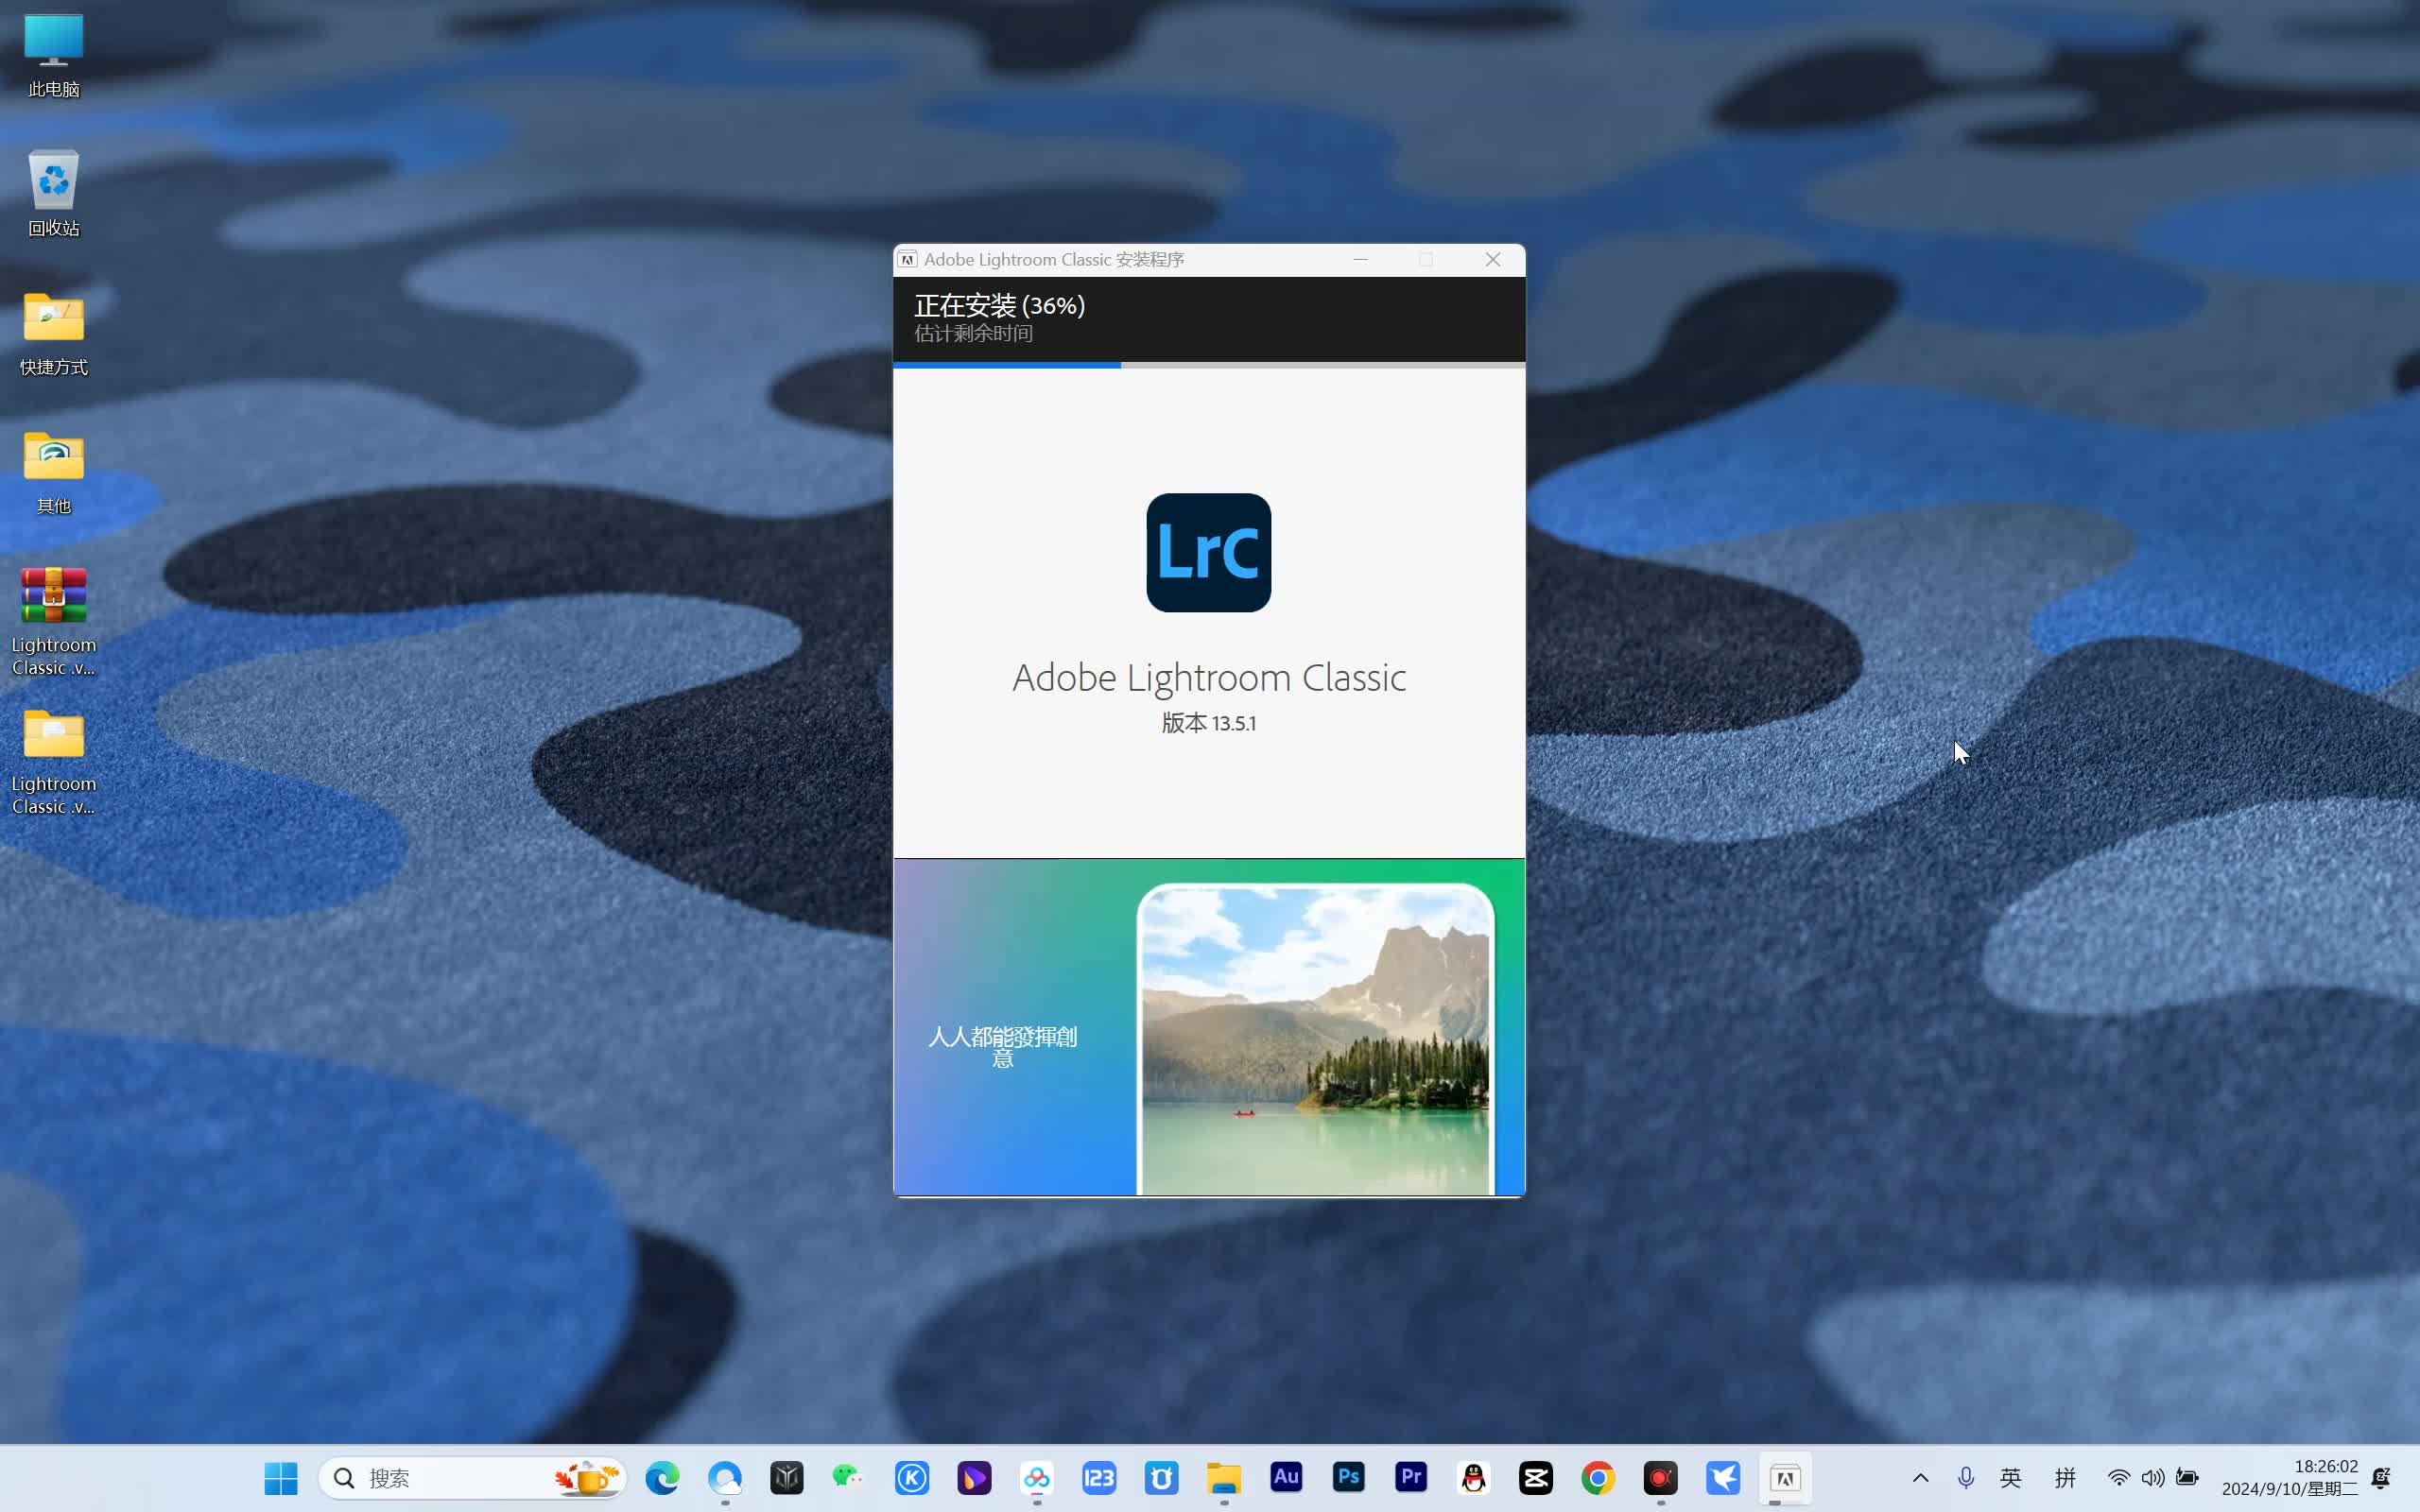Viewport: 2420px width, 1512px height.
Task: Click the installation progress bar
Action: click(1208, 365)
